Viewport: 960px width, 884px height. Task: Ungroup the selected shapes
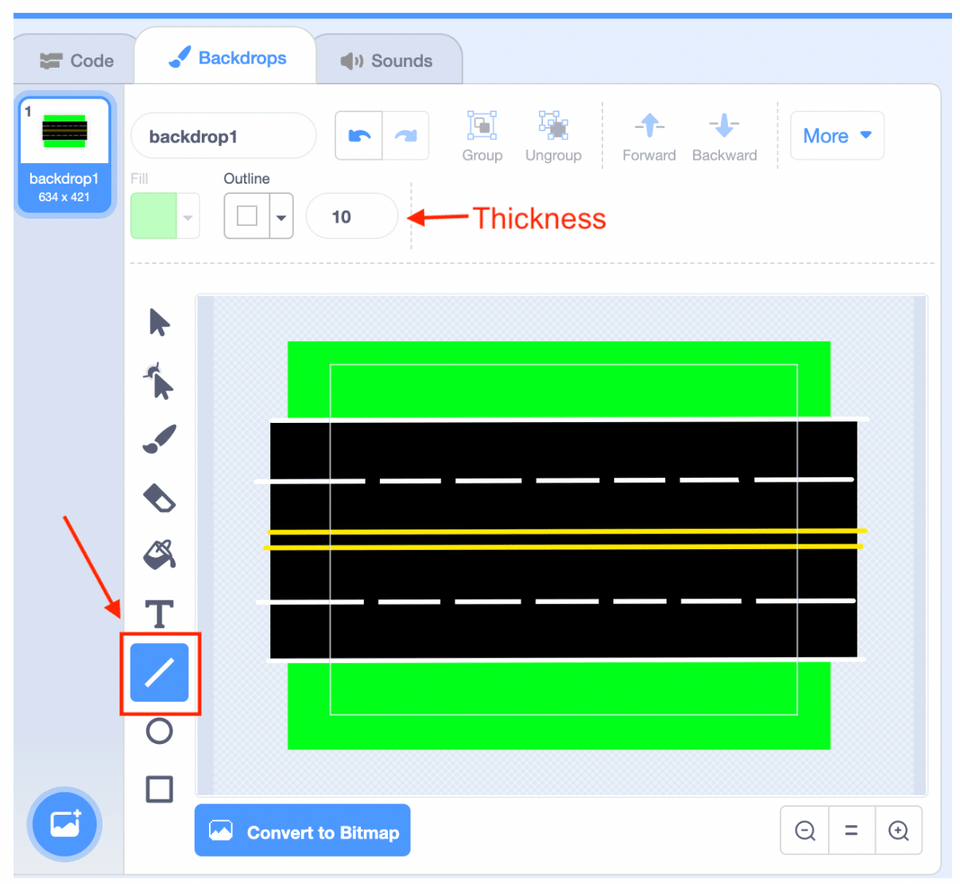[553, 136]
